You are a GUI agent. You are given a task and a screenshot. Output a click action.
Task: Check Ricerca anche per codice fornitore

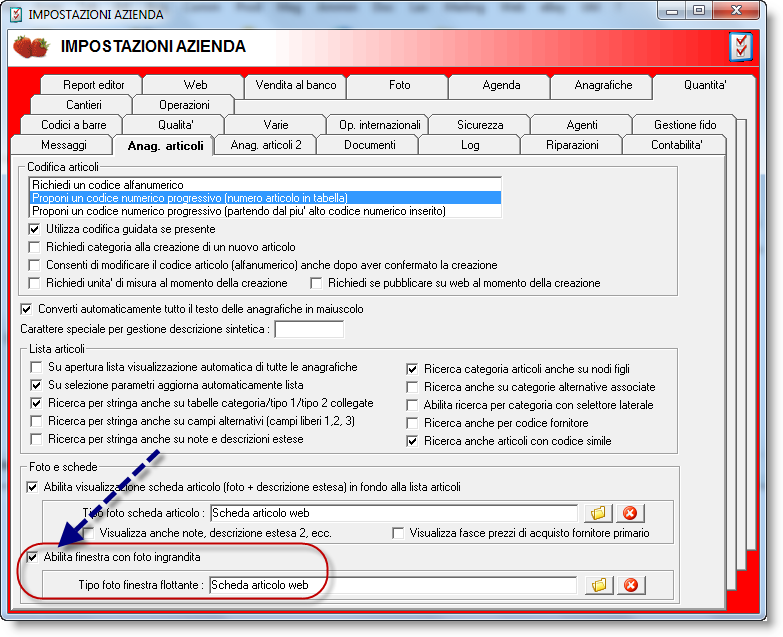point(412,423)
